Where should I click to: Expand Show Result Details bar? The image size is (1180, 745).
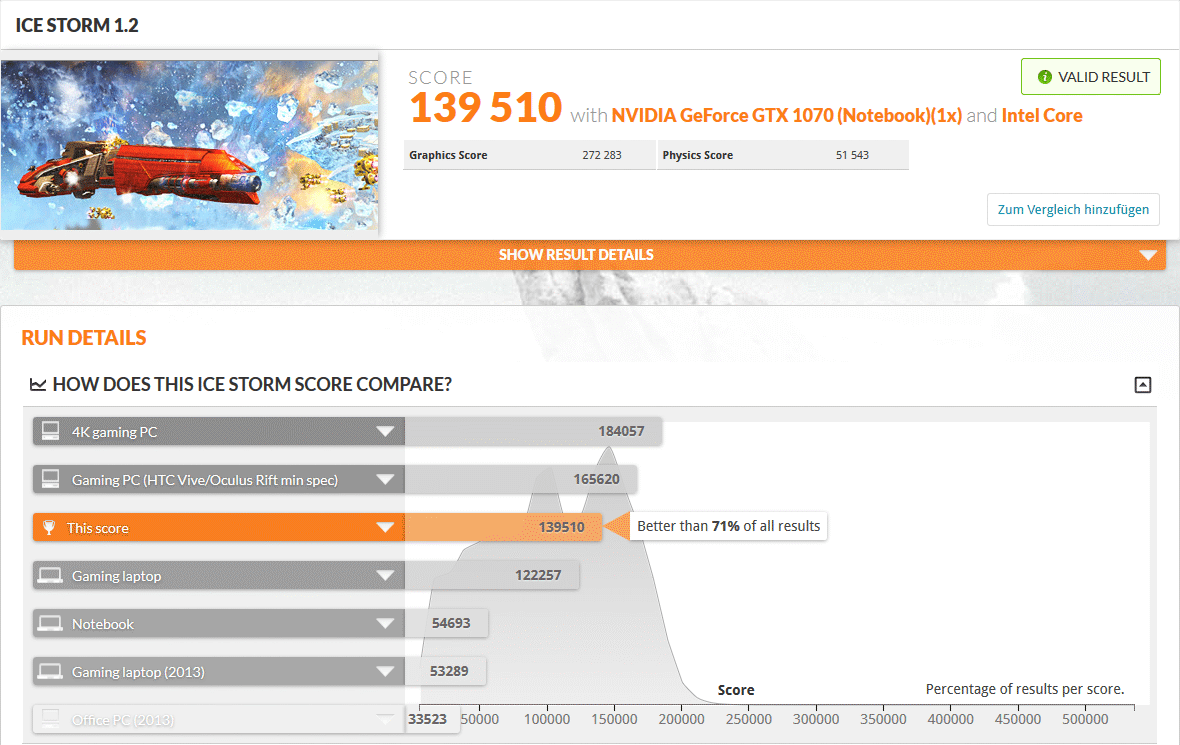point(589,255)
